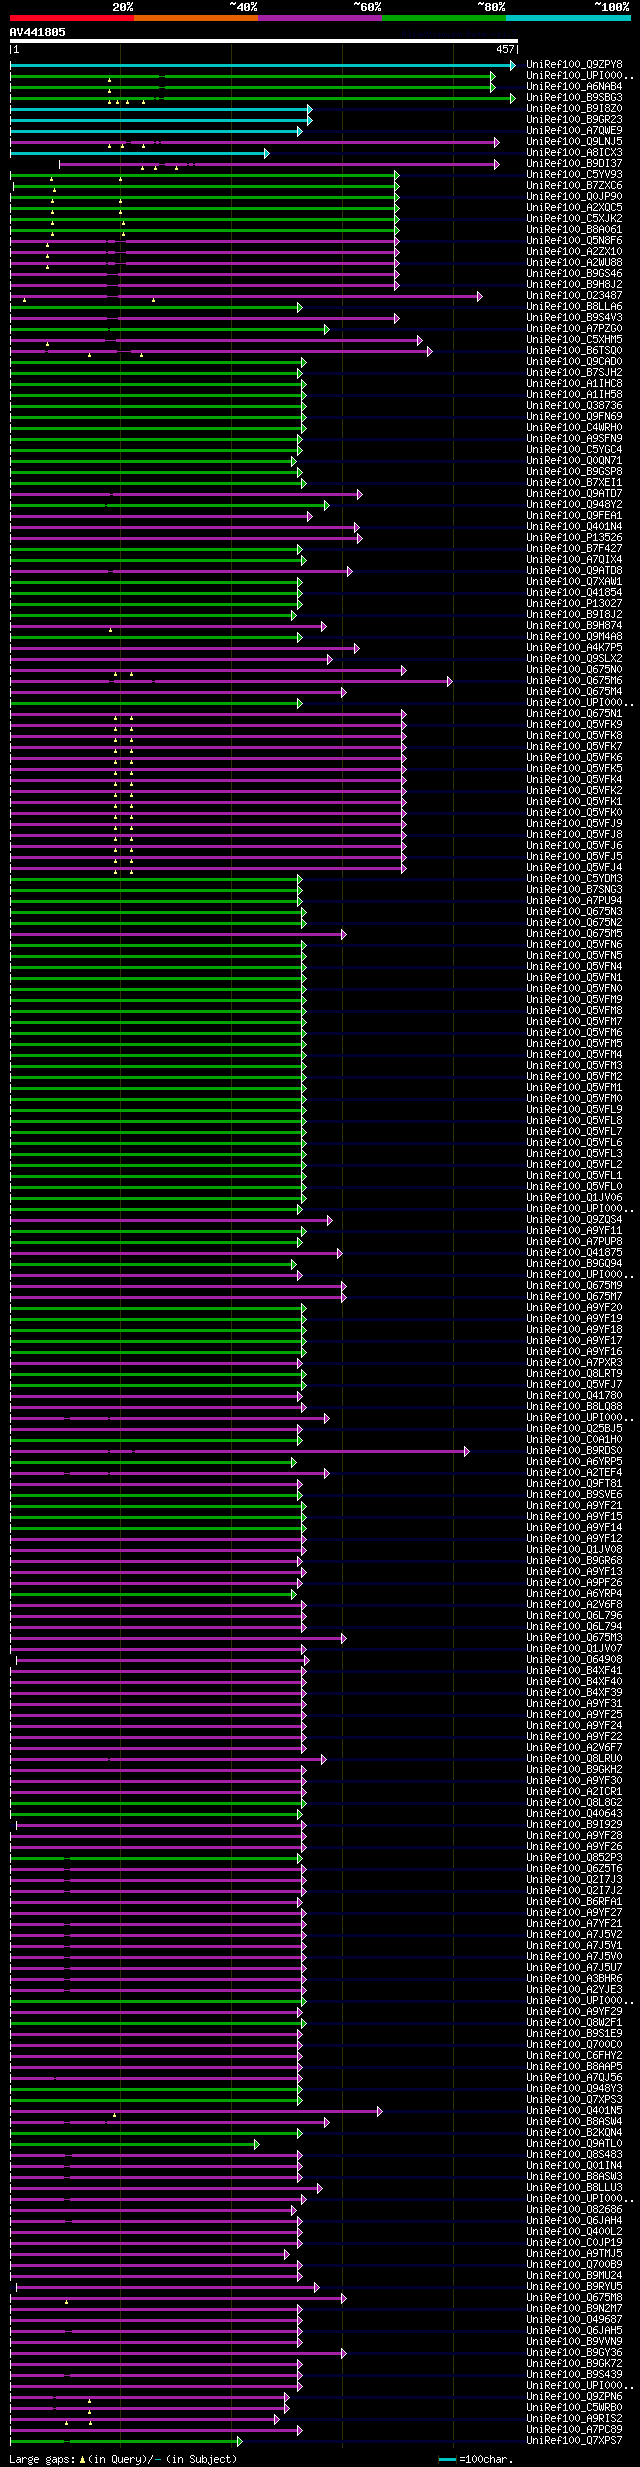This screenshot has height=2467, width=640.
Task: Open hit UniRef100_Q9ZPY8
Action: coord(574,65)
